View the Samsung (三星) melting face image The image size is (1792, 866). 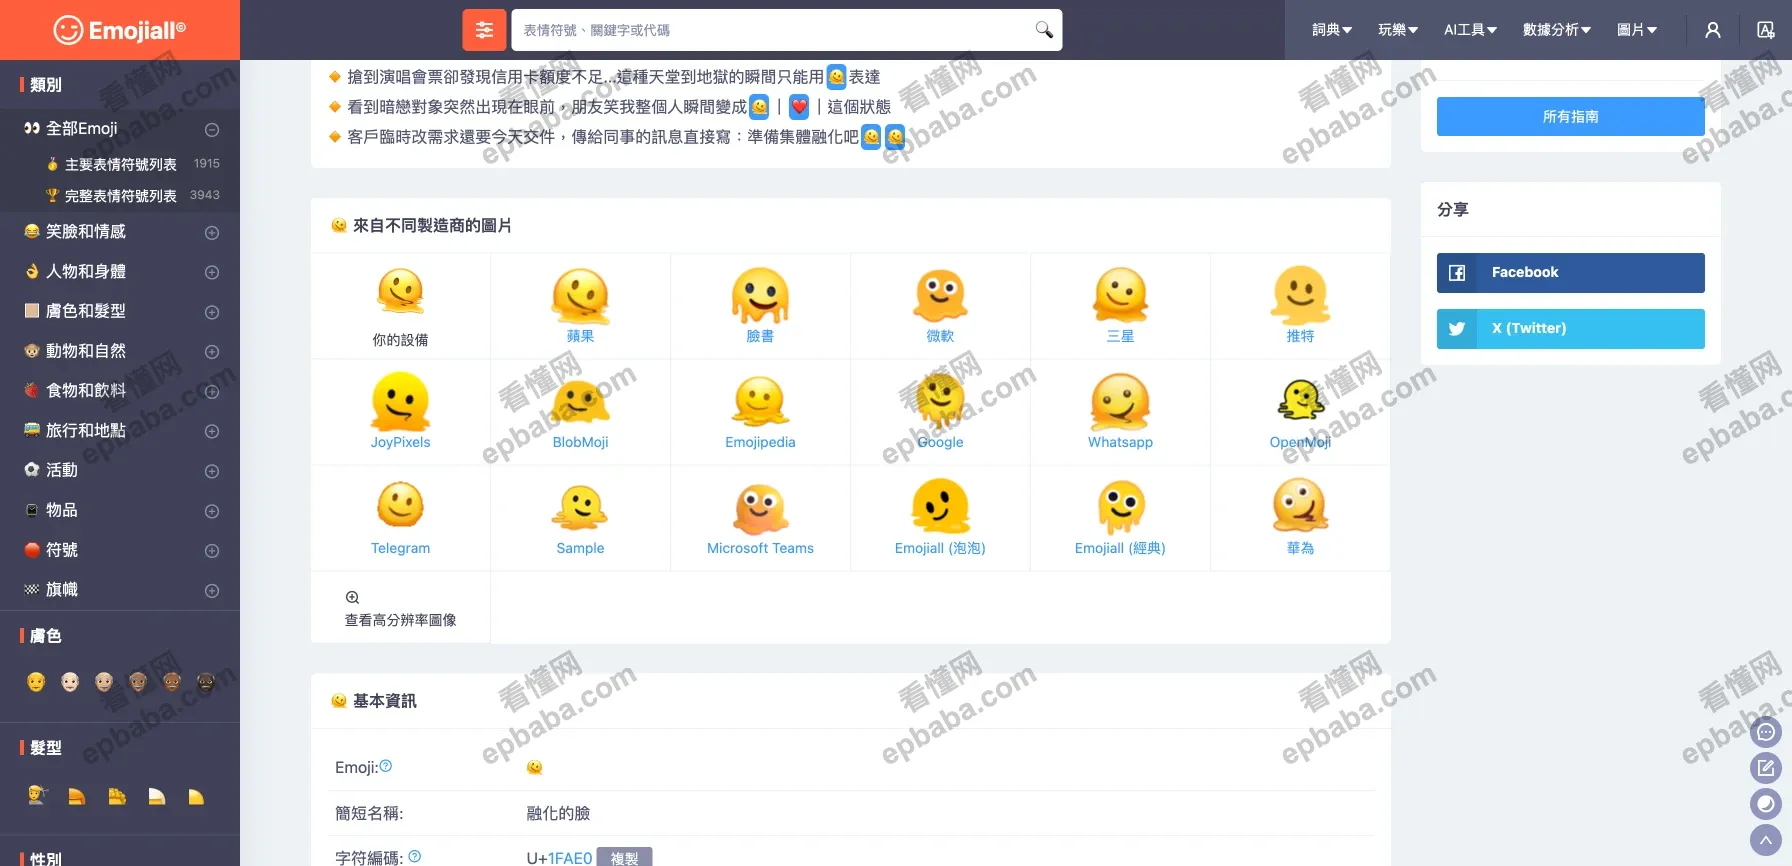coord(1120,296)
